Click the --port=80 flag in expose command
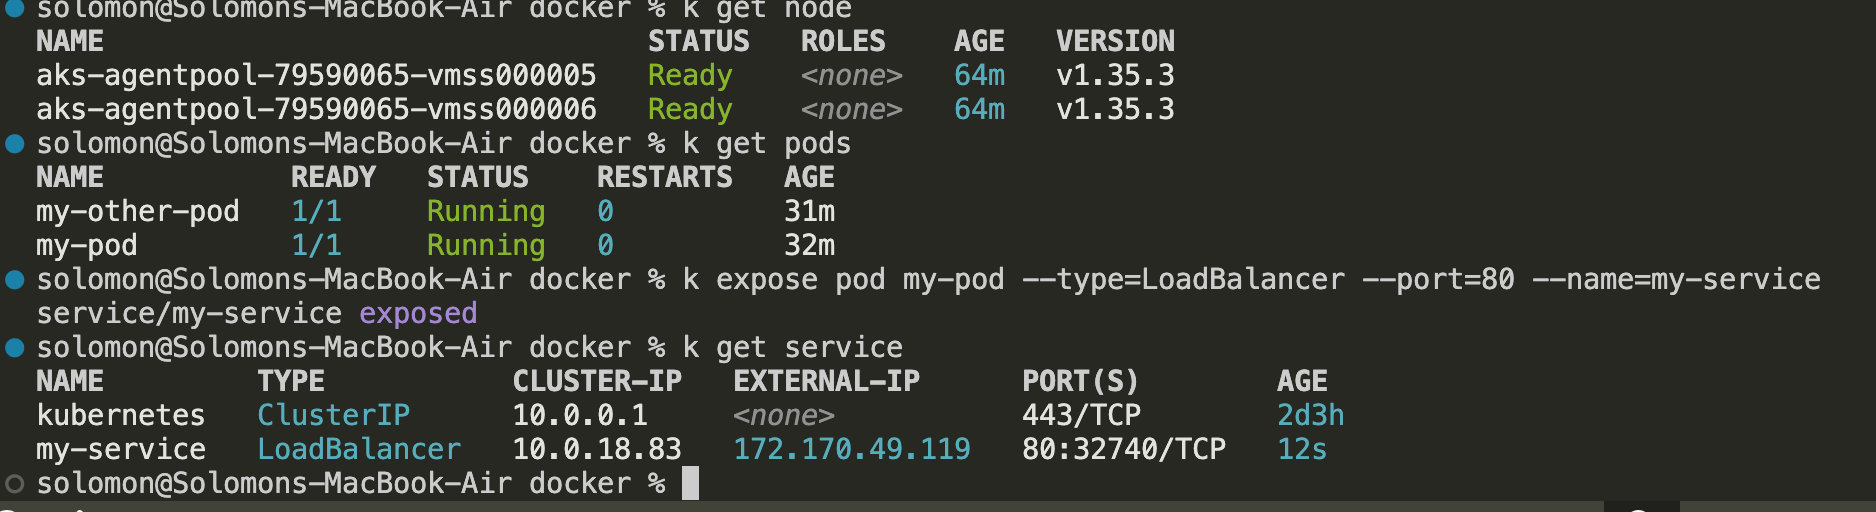 (x=1438, y=280)
